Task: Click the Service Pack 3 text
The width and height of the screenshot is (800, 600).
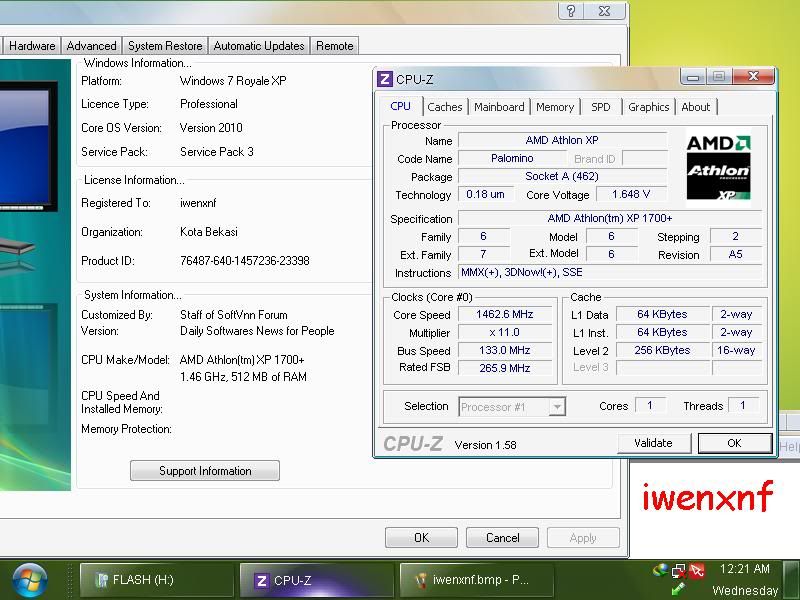Action: 216,152
